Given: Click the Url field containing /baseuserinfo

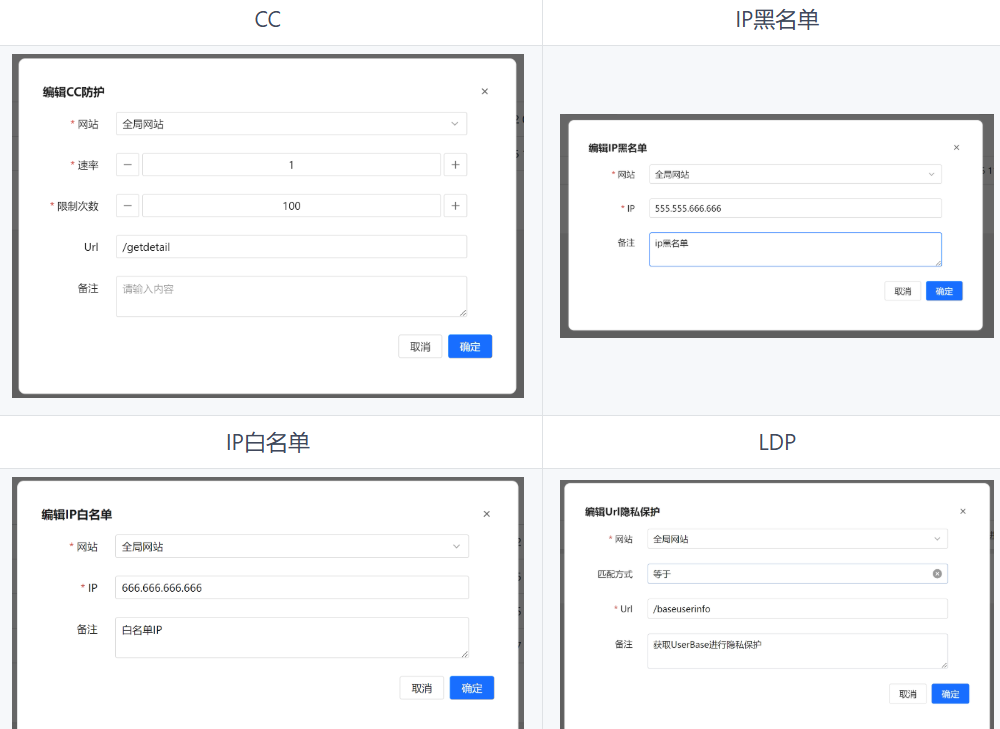Looking at the screenshot, I should click(x=797, y=608).
